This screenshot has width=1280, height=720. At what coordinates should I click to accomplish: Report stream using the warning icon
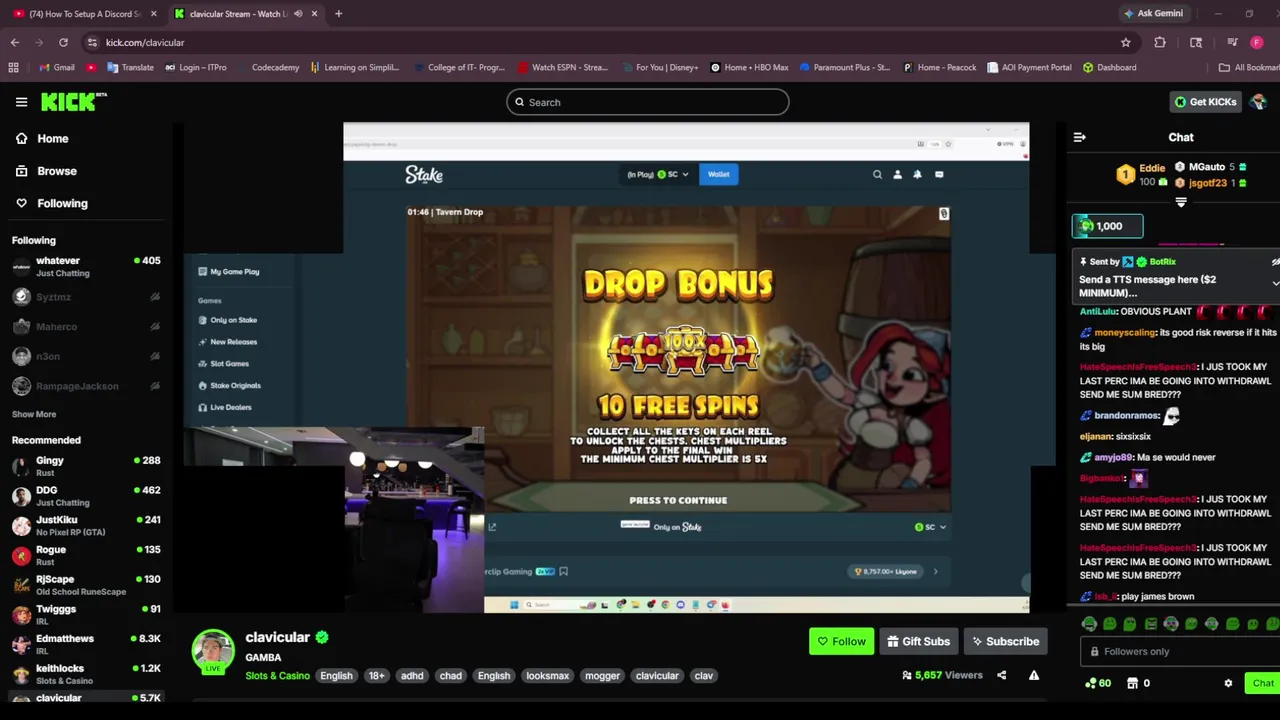[x=1034, y=675]
